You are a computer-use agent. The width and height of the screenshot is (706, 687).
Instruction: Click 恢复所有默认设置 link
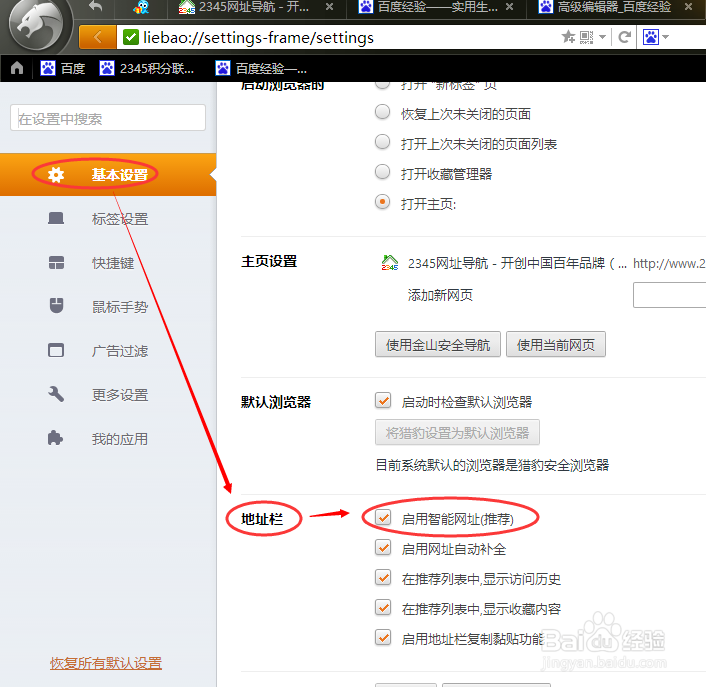[106, 663]
